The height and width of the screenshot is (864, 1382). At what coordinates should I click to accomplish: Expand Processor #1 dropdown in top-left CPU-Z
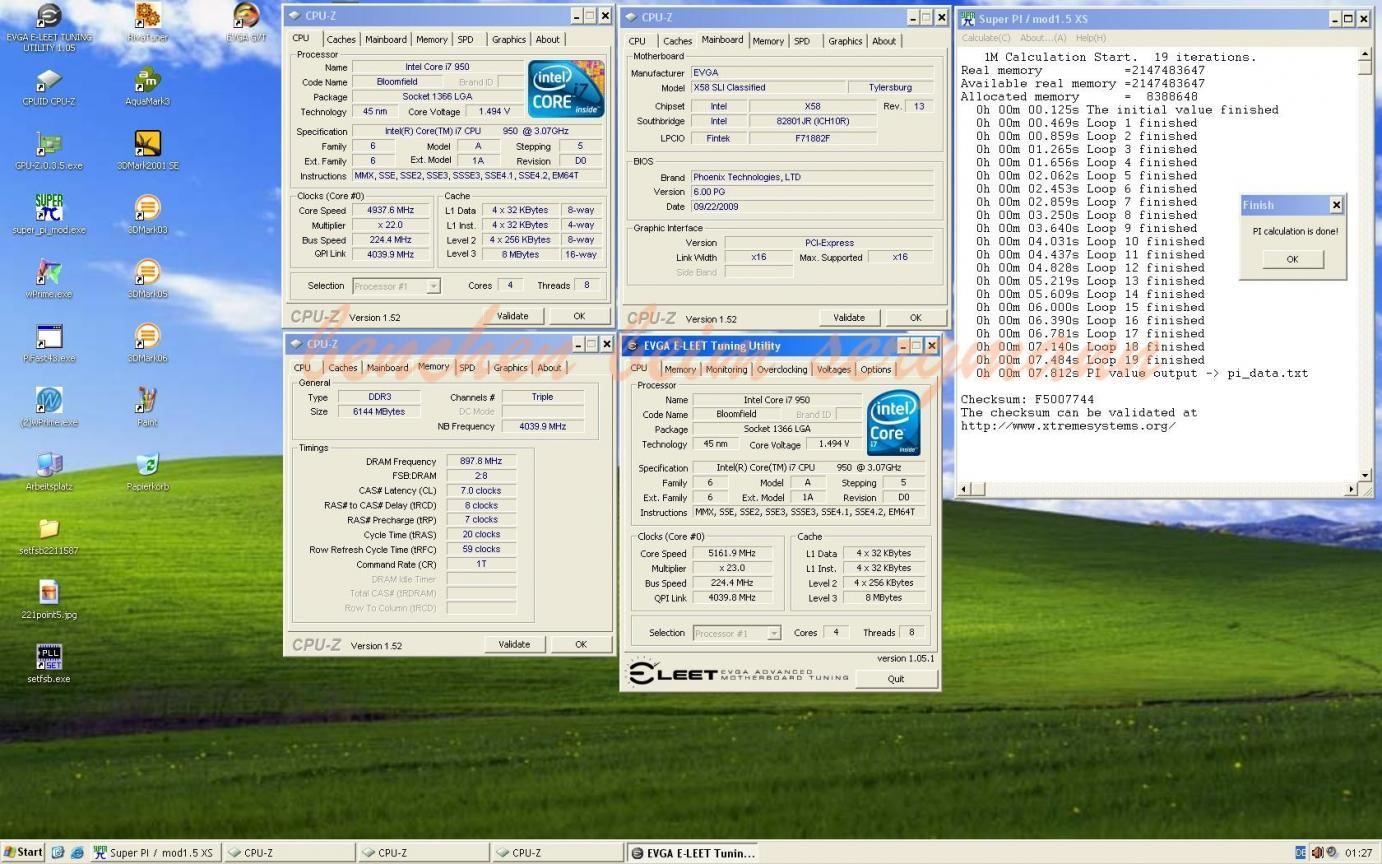433,286
